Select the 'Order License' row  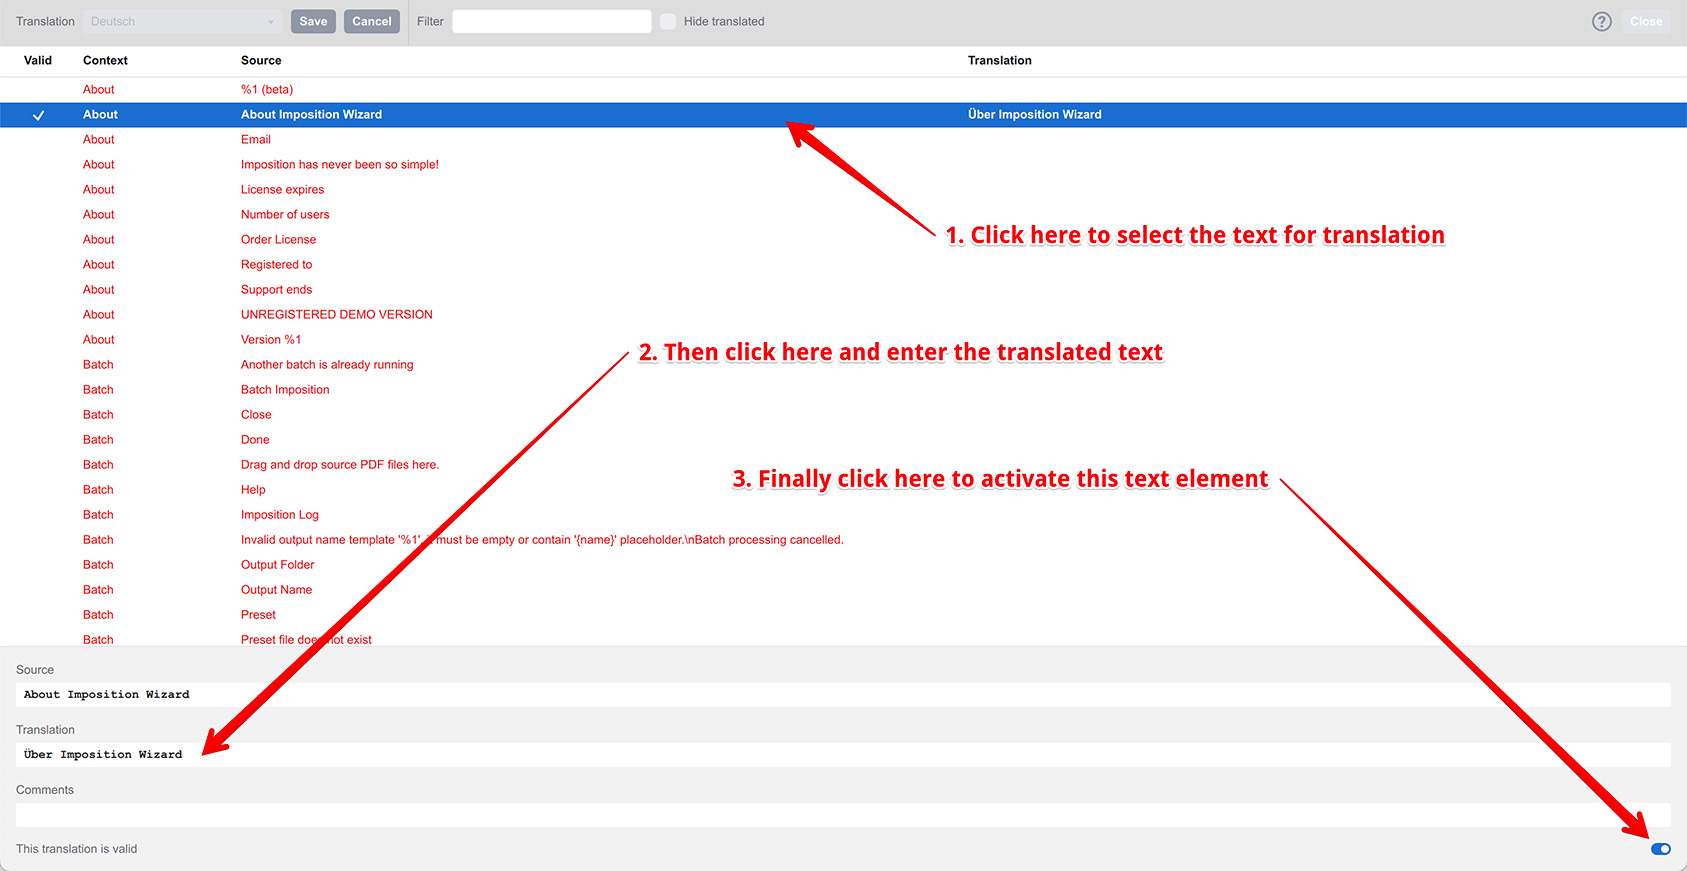click(x=843, y=240)
